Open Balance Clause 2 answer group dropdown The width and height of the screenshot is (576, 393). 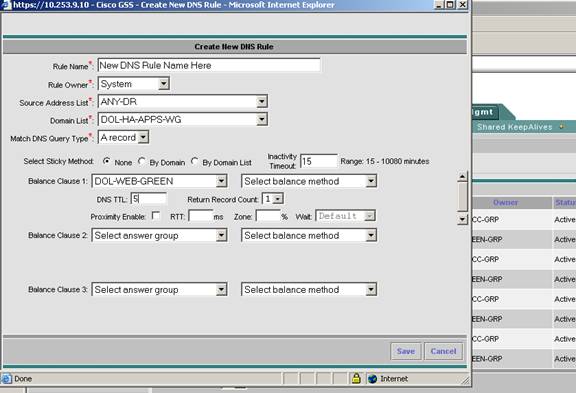coord(159,235)
